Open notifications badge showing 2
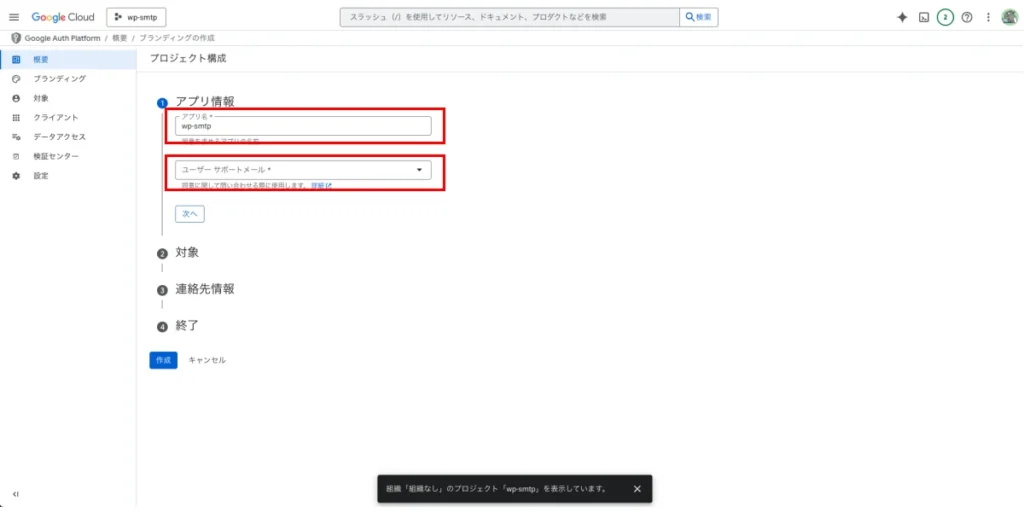 pyautogui.click(x=945, y=17)
